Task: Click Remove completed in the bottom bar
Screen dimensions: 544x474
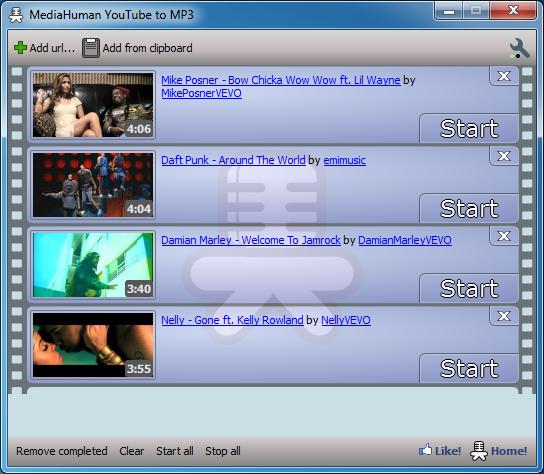Action: (x=62, y=451)
